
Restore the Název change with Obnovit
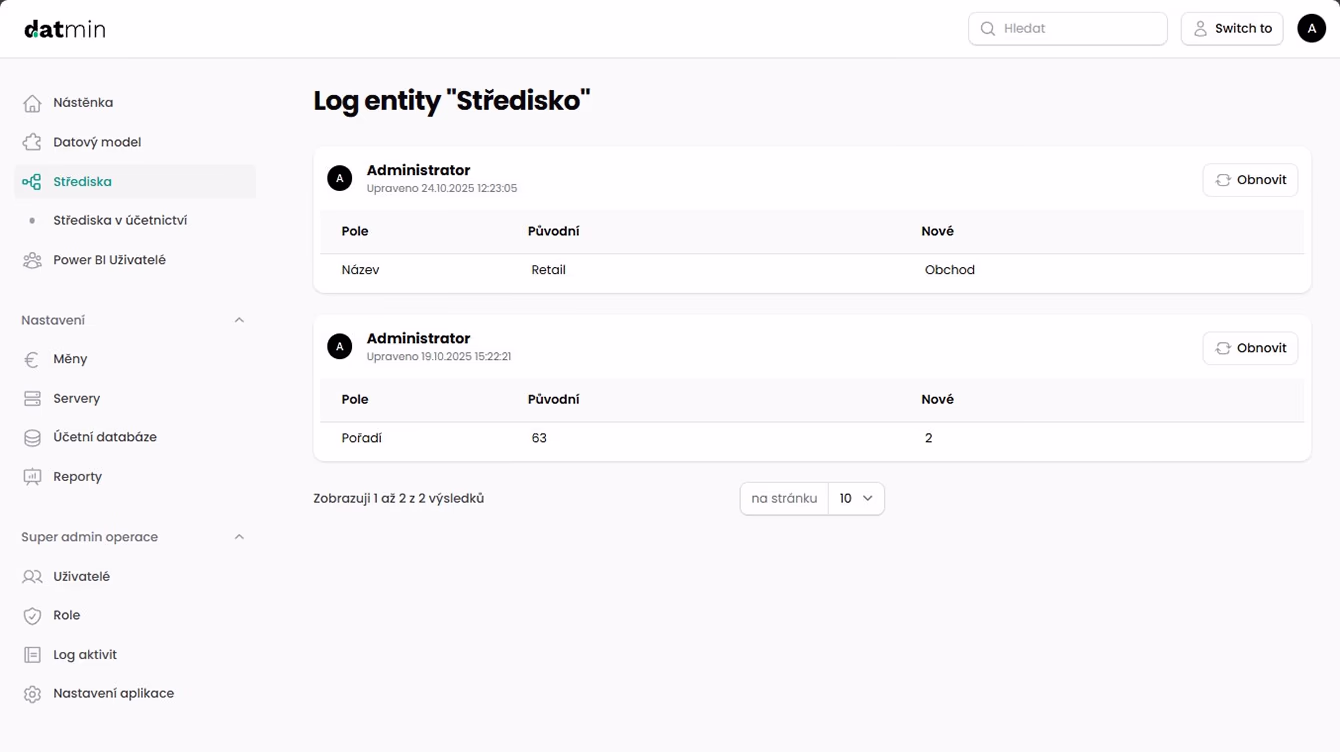[1250, 180]
